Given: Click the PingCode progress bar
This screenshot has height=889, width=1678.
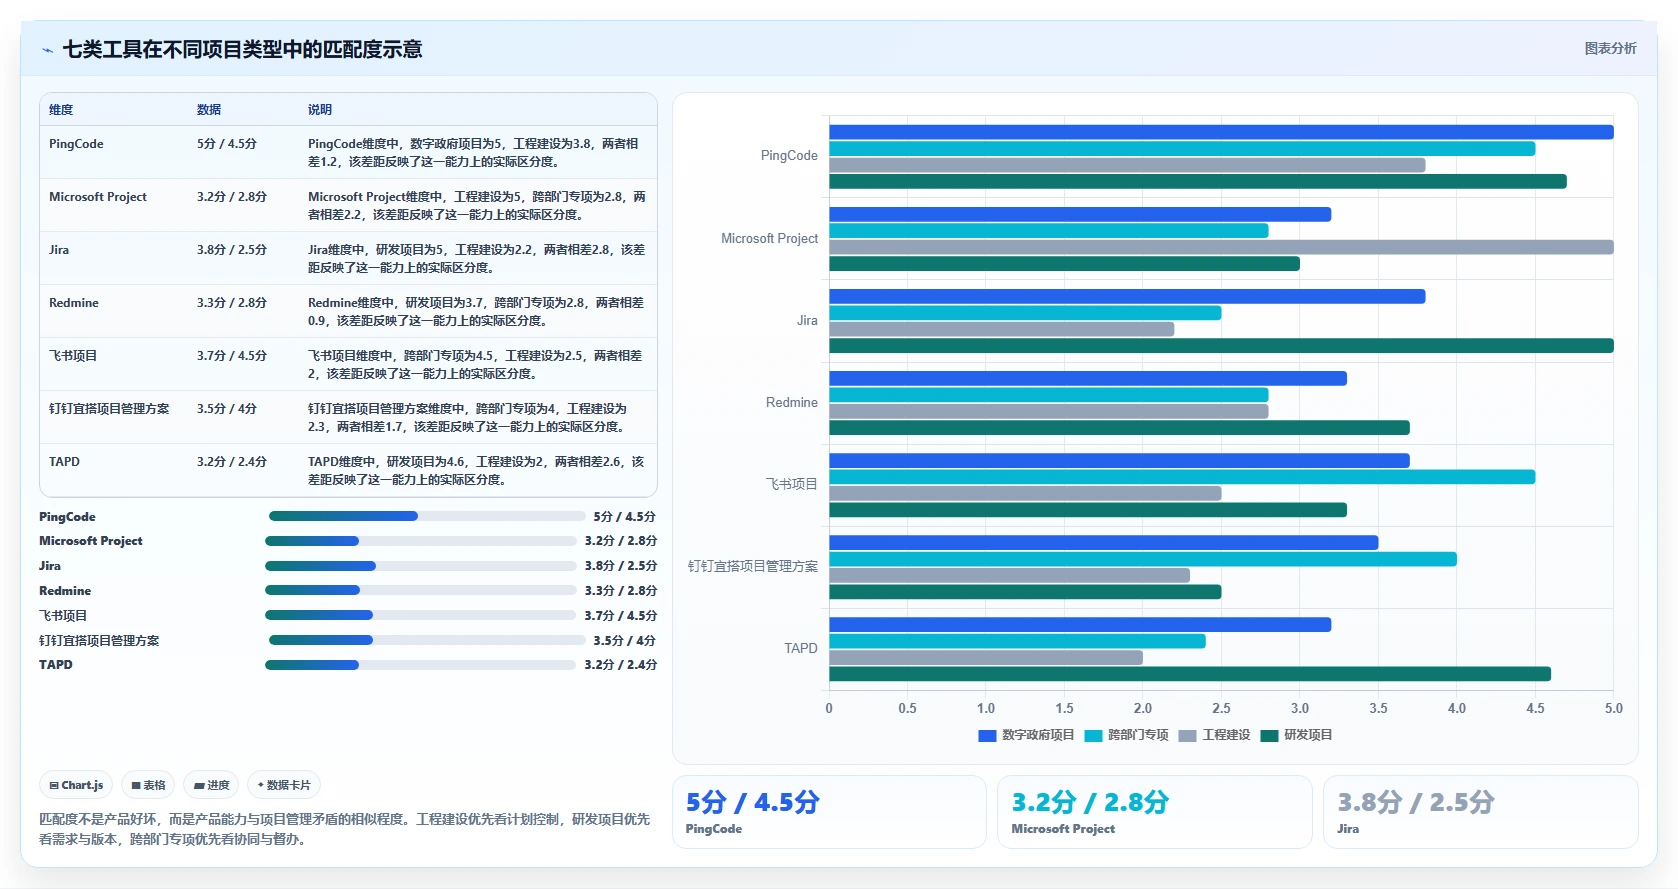Looking at the screenshot, I should point(427,516).
